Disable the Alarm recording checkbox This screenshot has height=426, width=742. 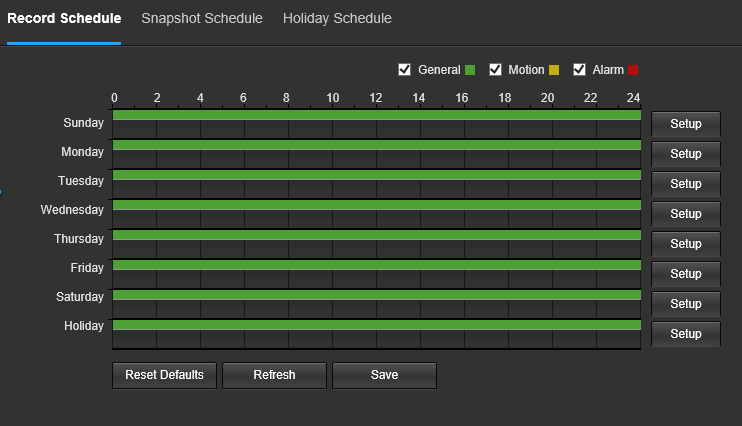click(579, 70)
